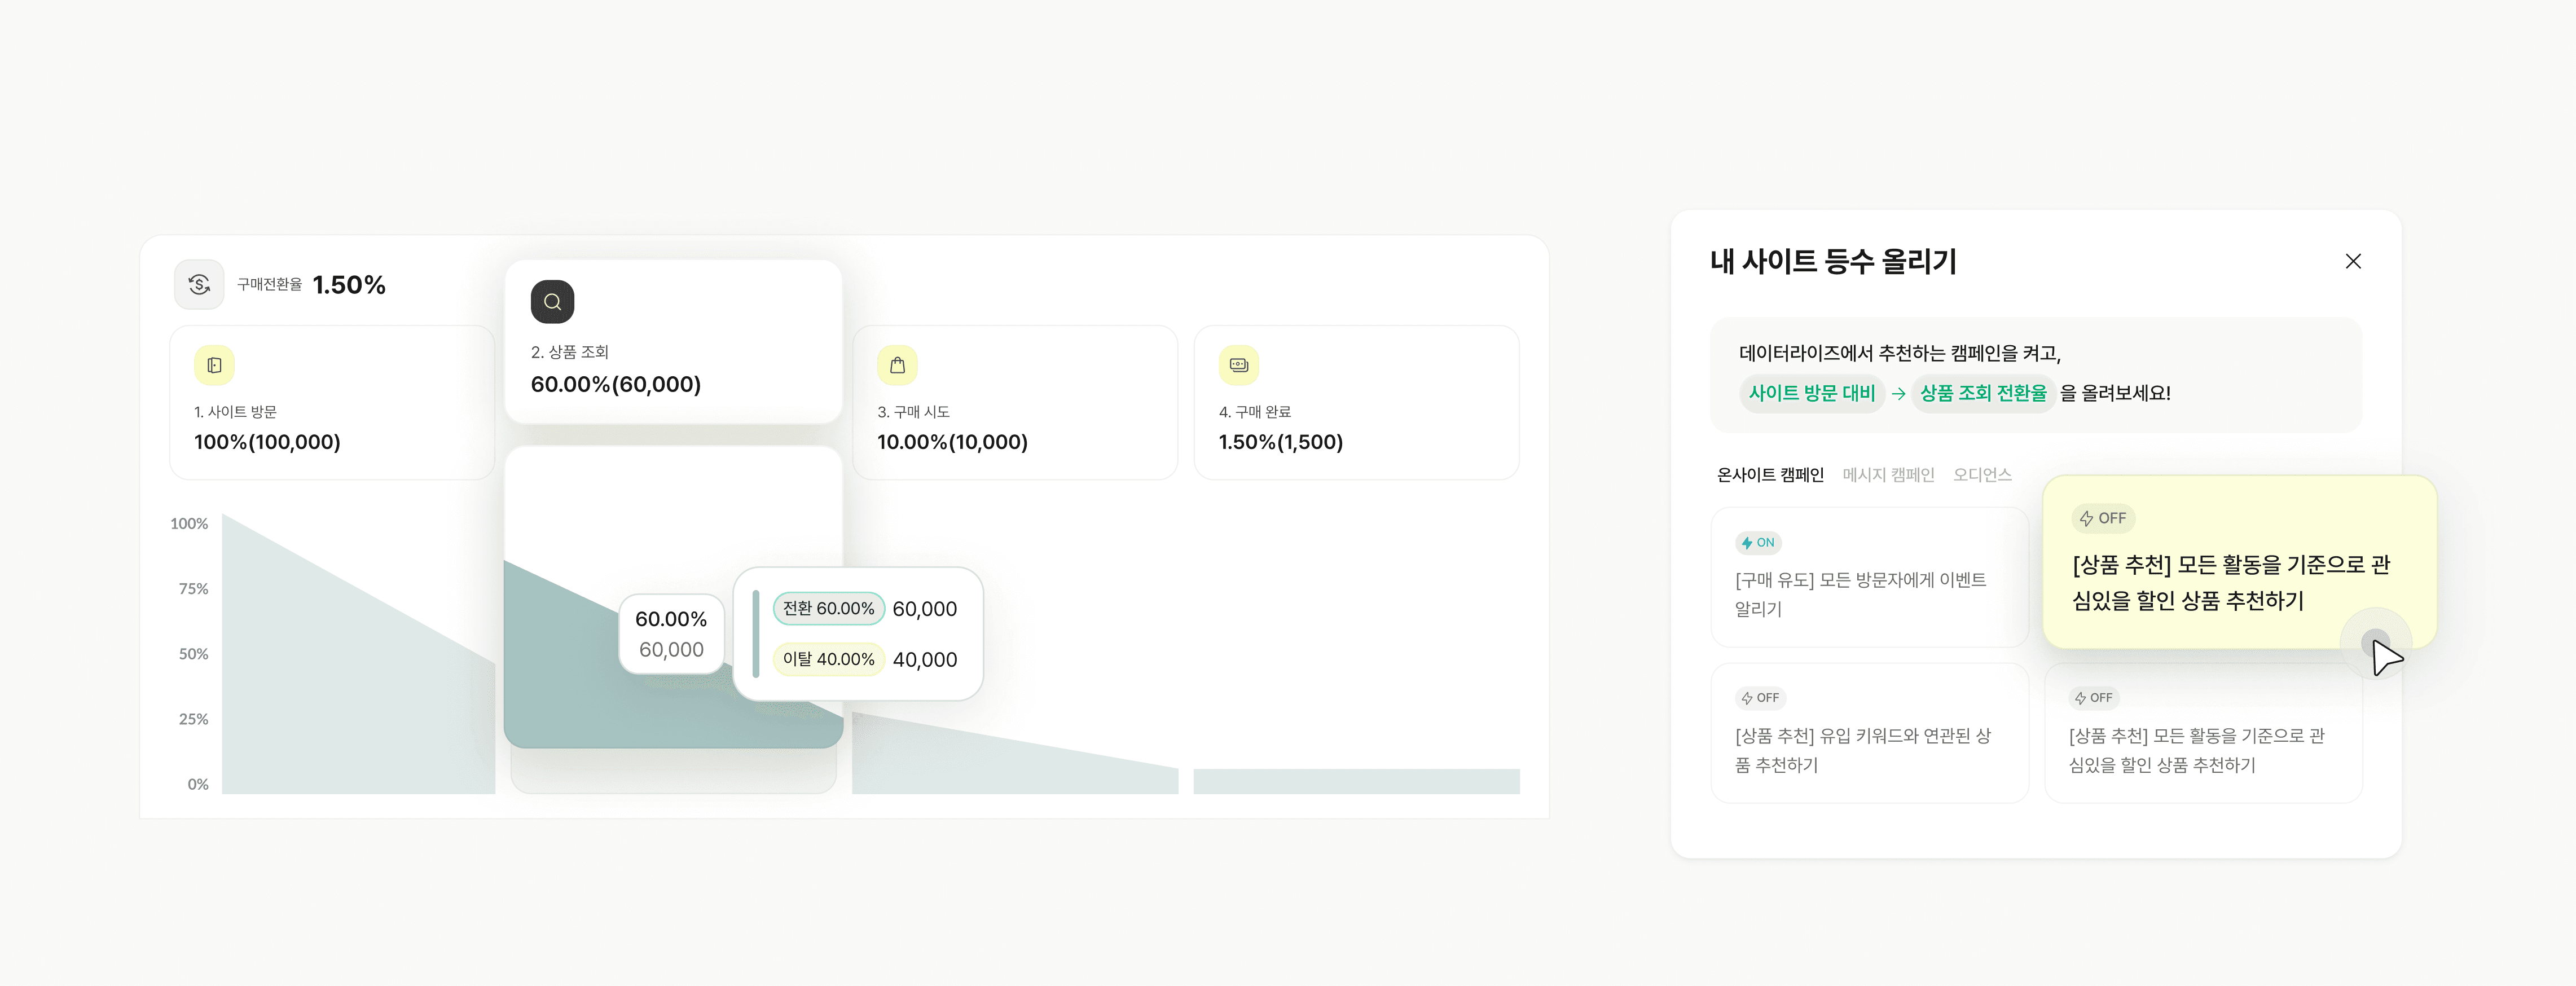The width and height of the screenshot is (2576, 986).
Task: Toggle OFF badge on bottom-right 상품 추천 card
Action: click(2094, 698)
